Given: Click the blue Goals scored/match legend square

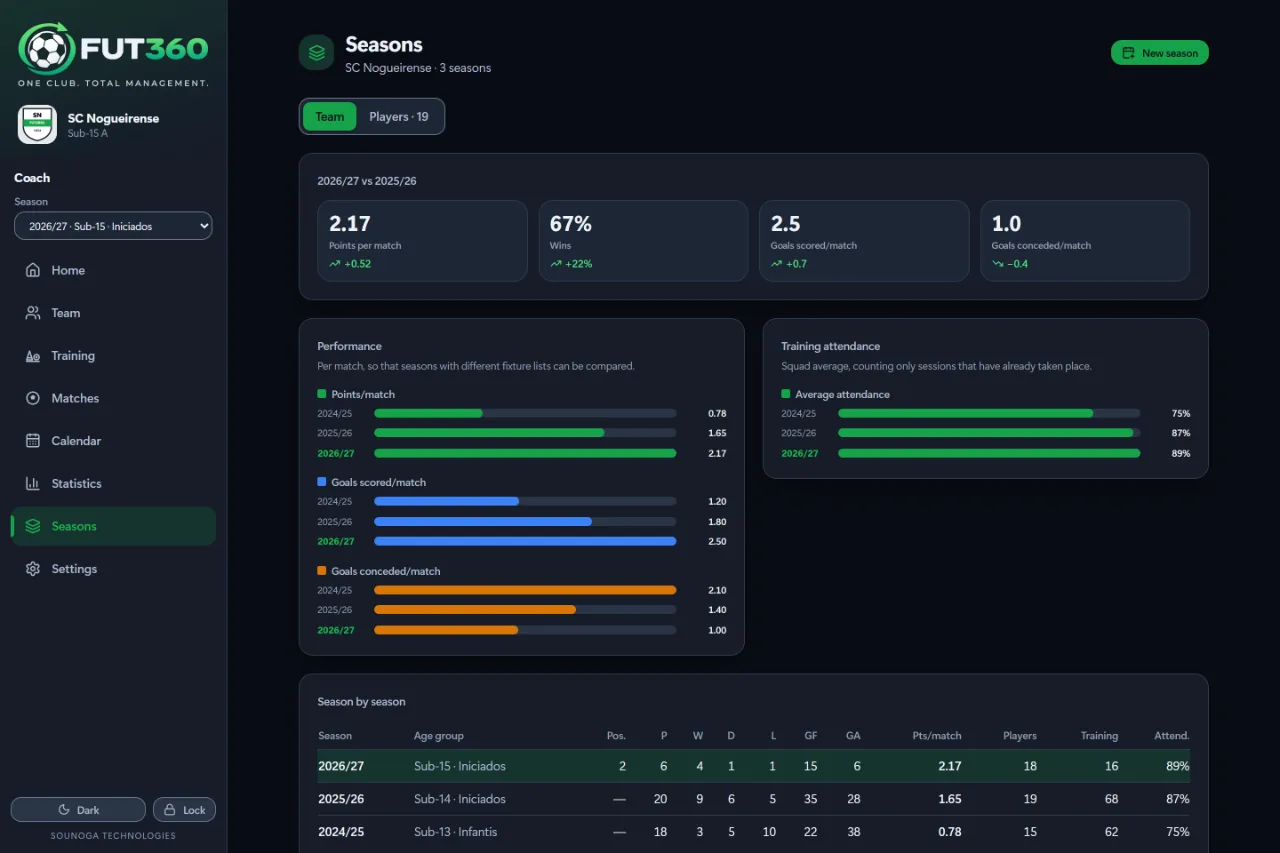Looking at the screenshot, I should tap(322, 482).
